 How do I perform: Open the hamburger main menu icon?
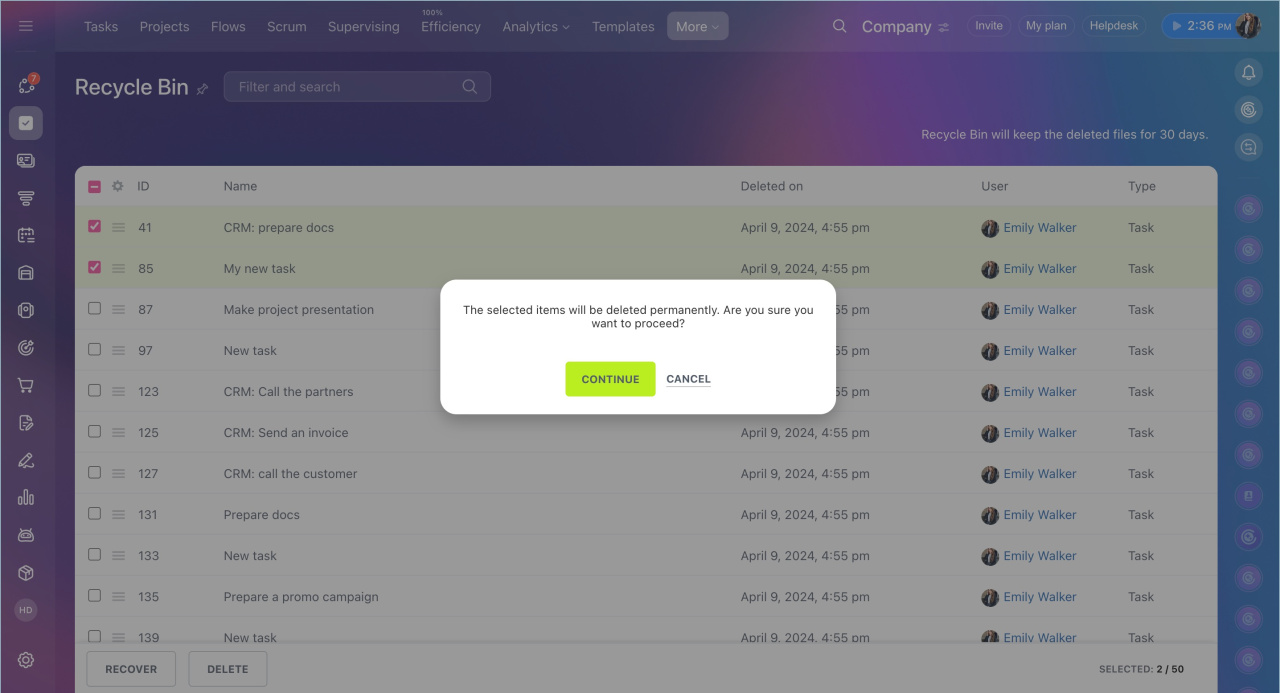[26, 26]
